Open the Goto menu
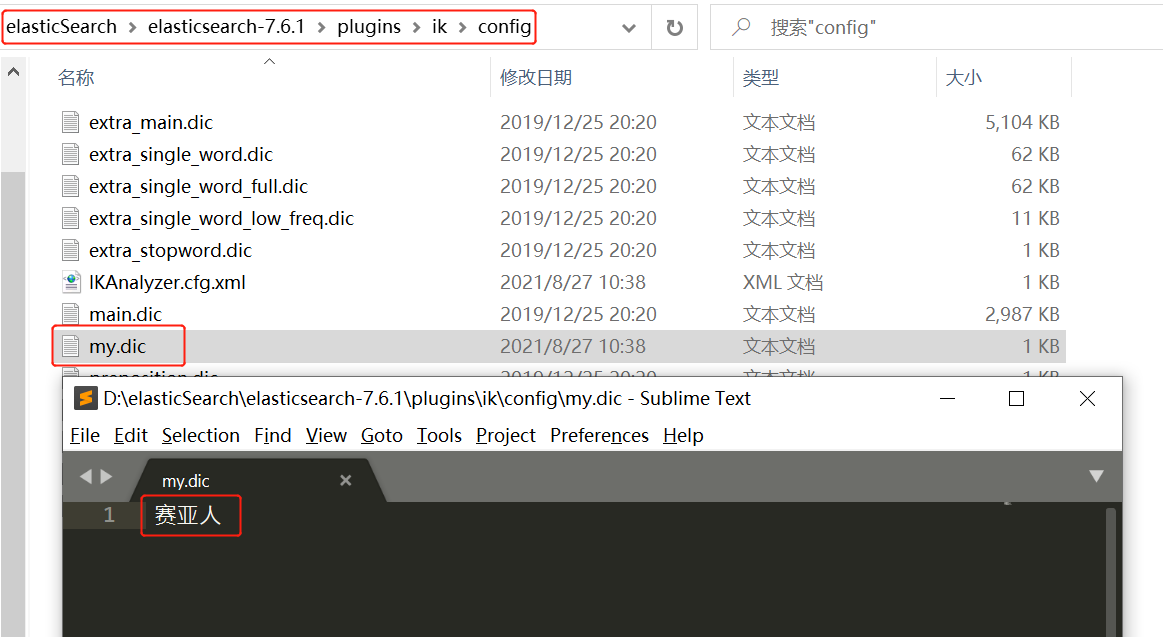 point(381,435)
